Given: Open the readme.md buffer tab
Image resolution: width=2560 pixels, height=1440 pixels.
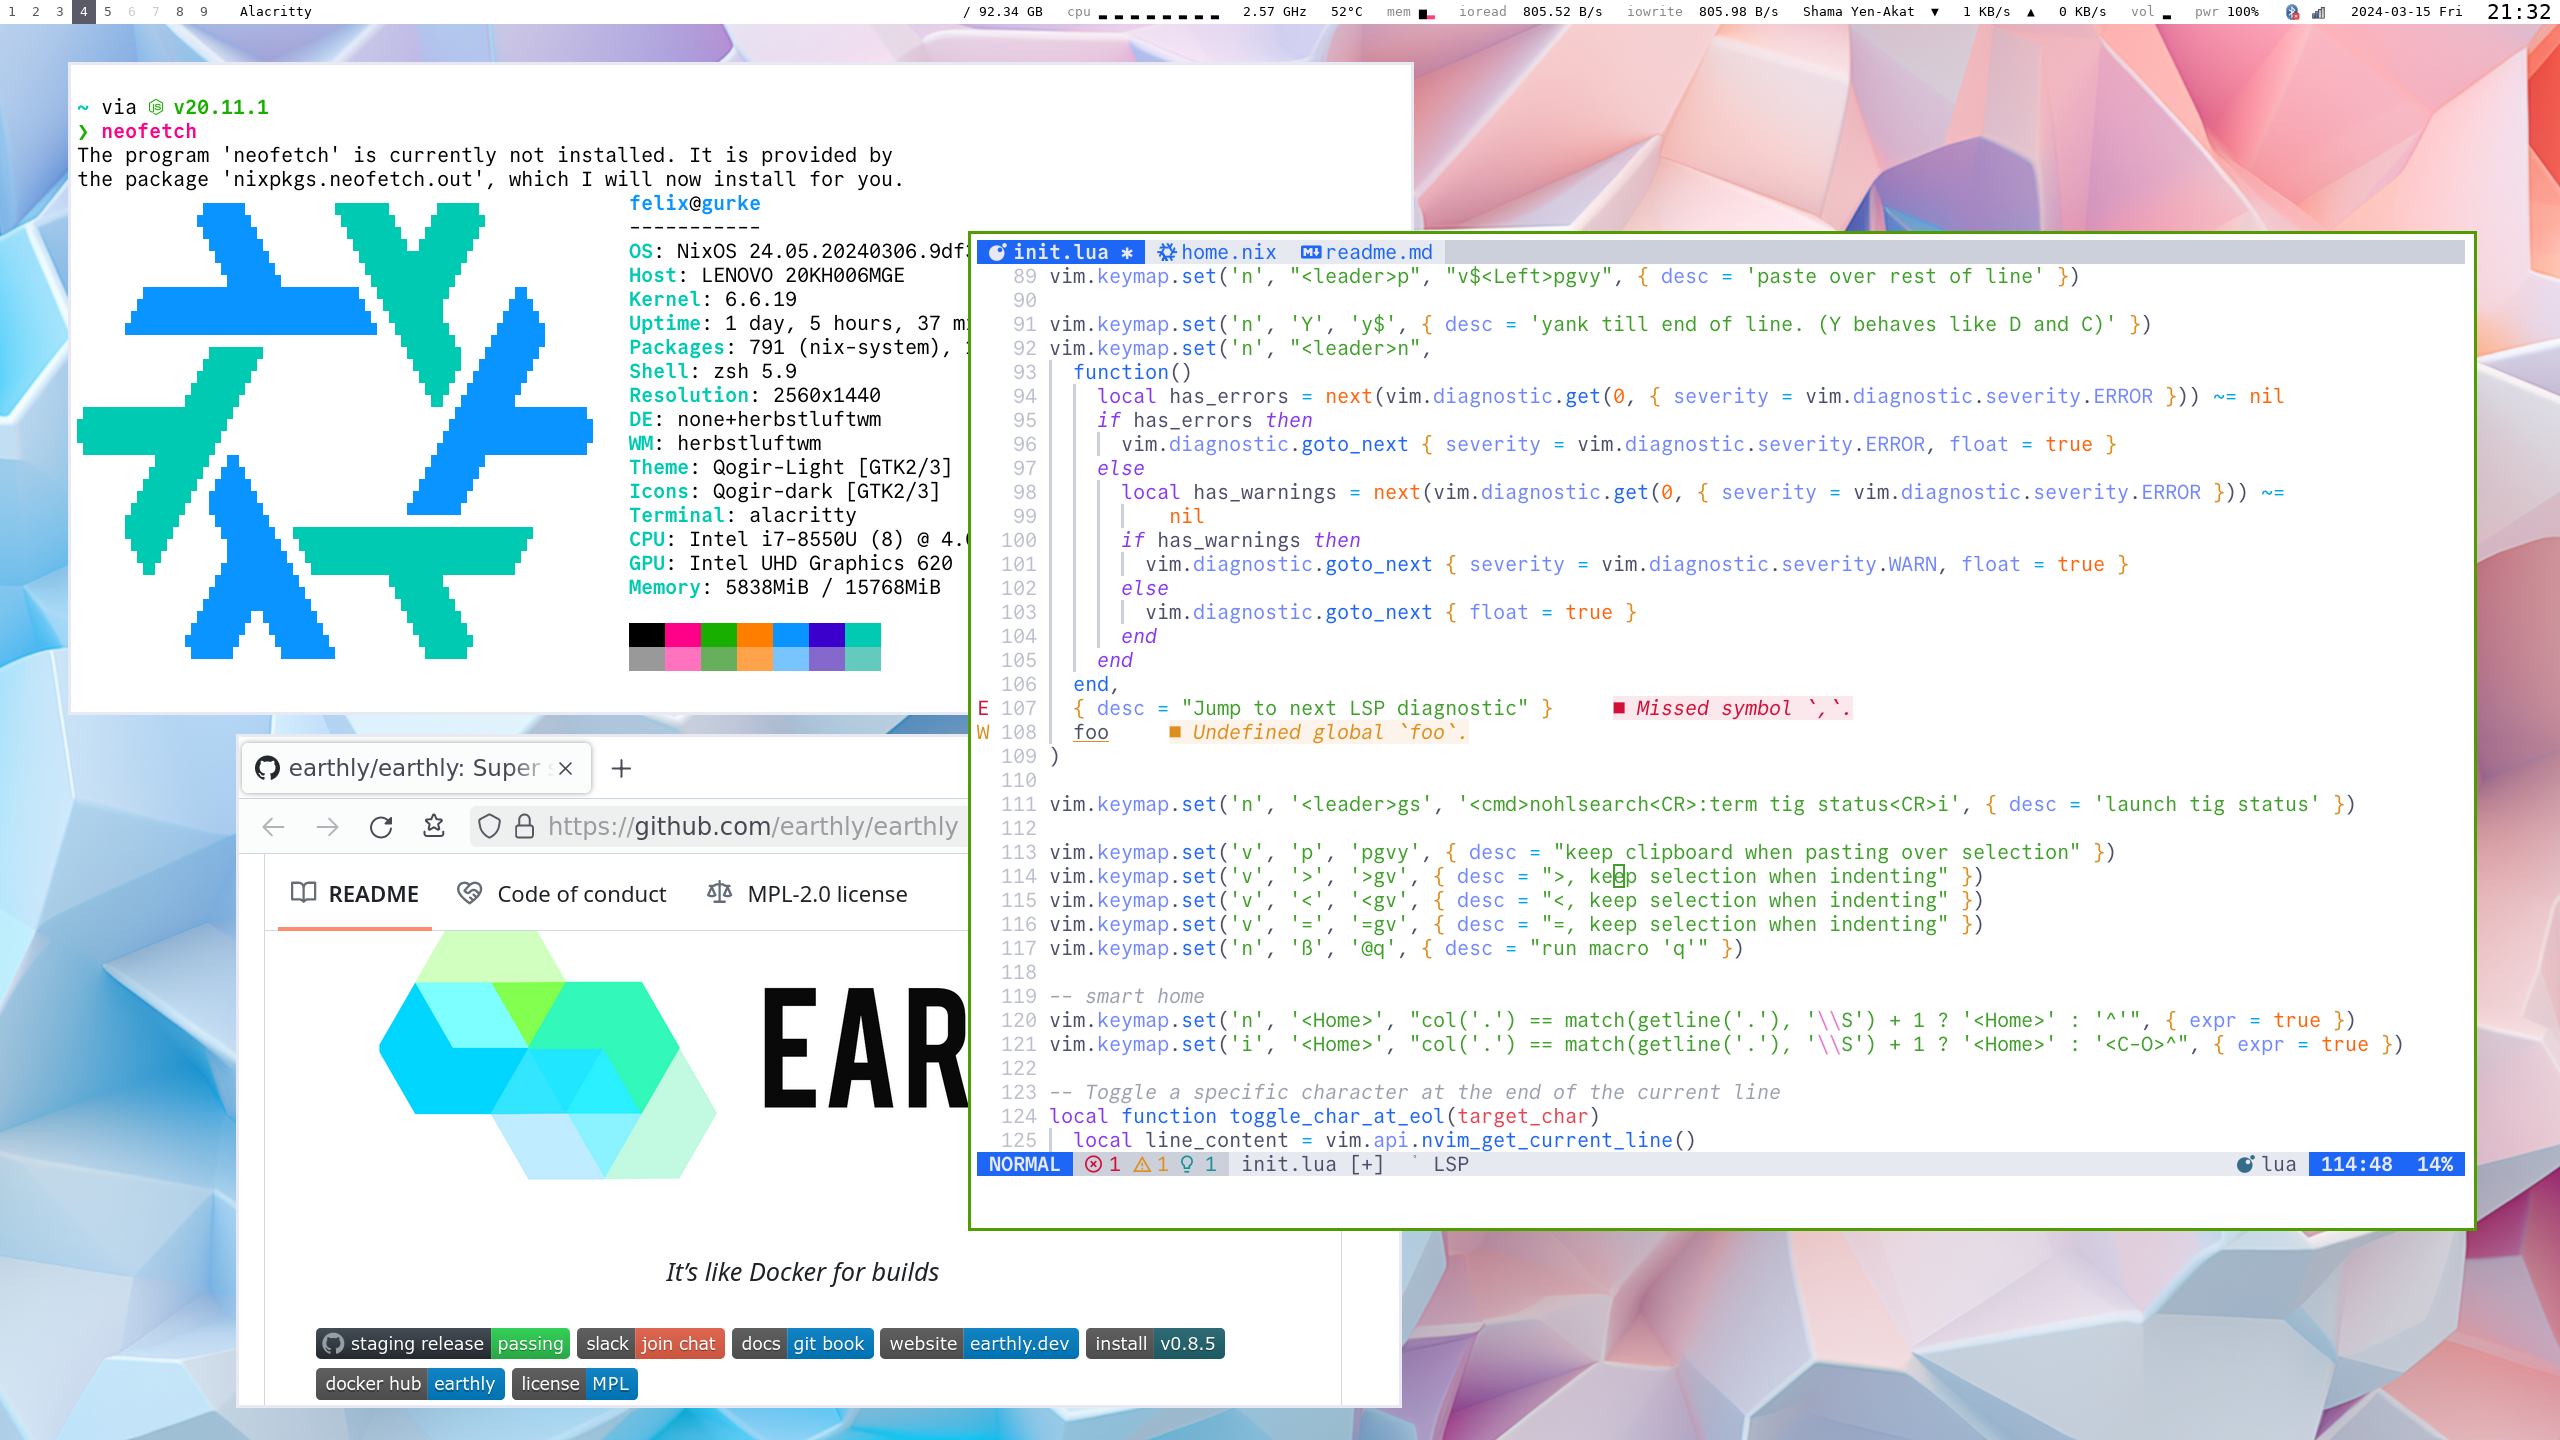Looking at the screenshot, I should [1367, 252].
